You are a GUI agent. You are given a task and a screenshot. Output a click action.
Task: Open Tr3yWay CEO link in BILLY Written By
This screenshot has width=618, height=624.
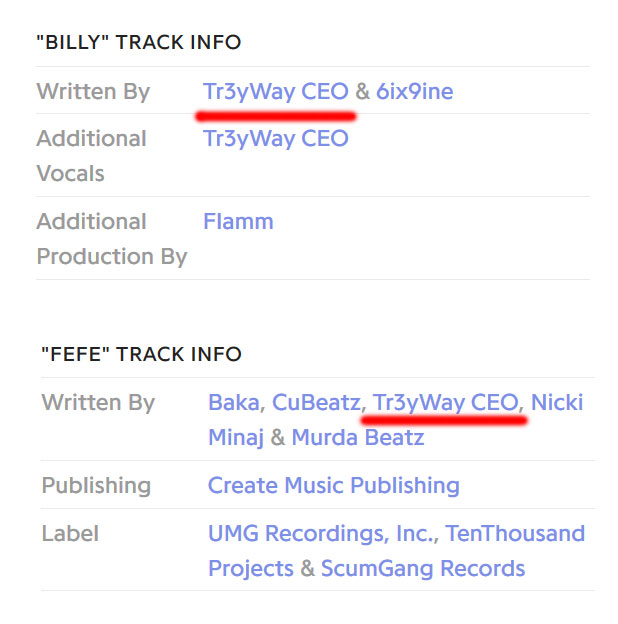pos(276,92)
